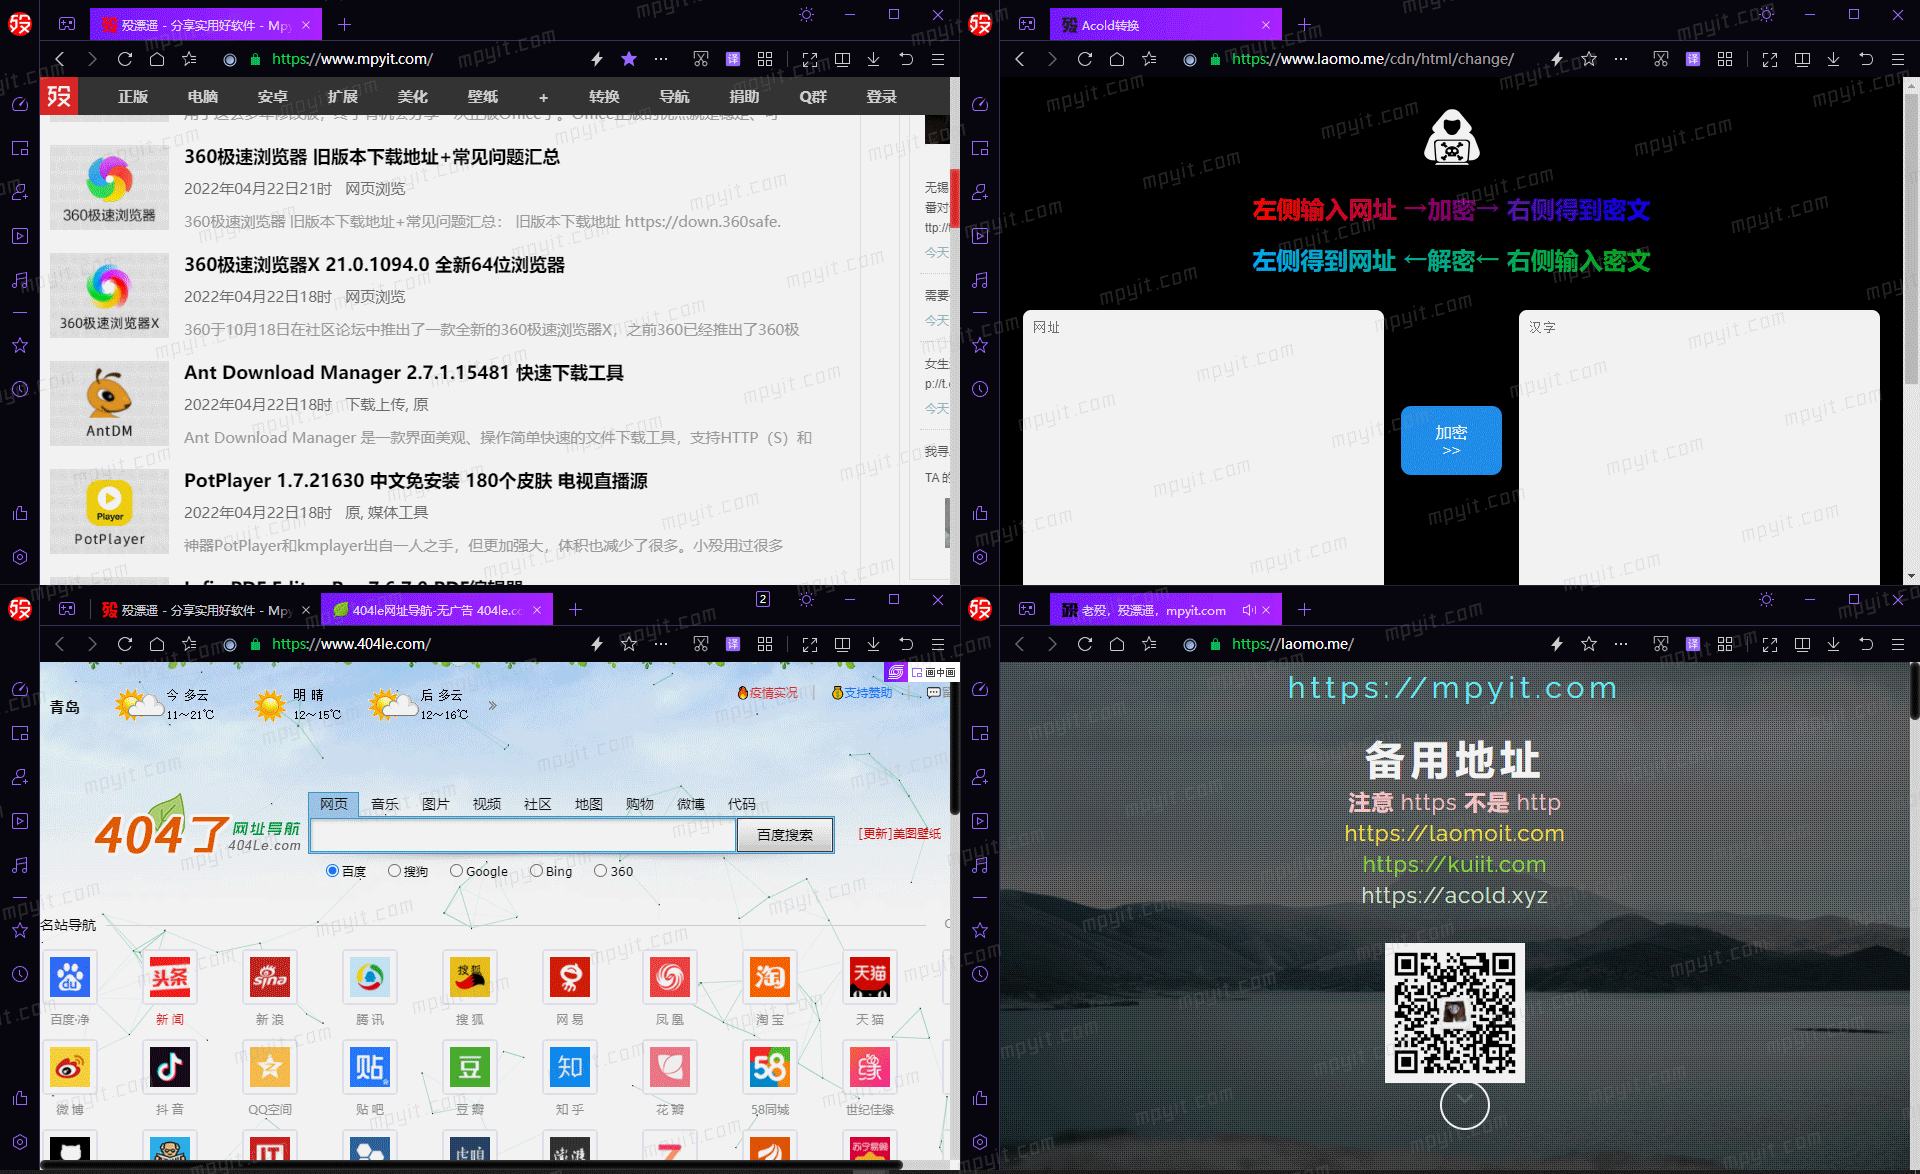Mute audio on 老殁 mpyit.com tab
Image resolution: width=1920 pixels, height=1174 pixels.
1249,610
